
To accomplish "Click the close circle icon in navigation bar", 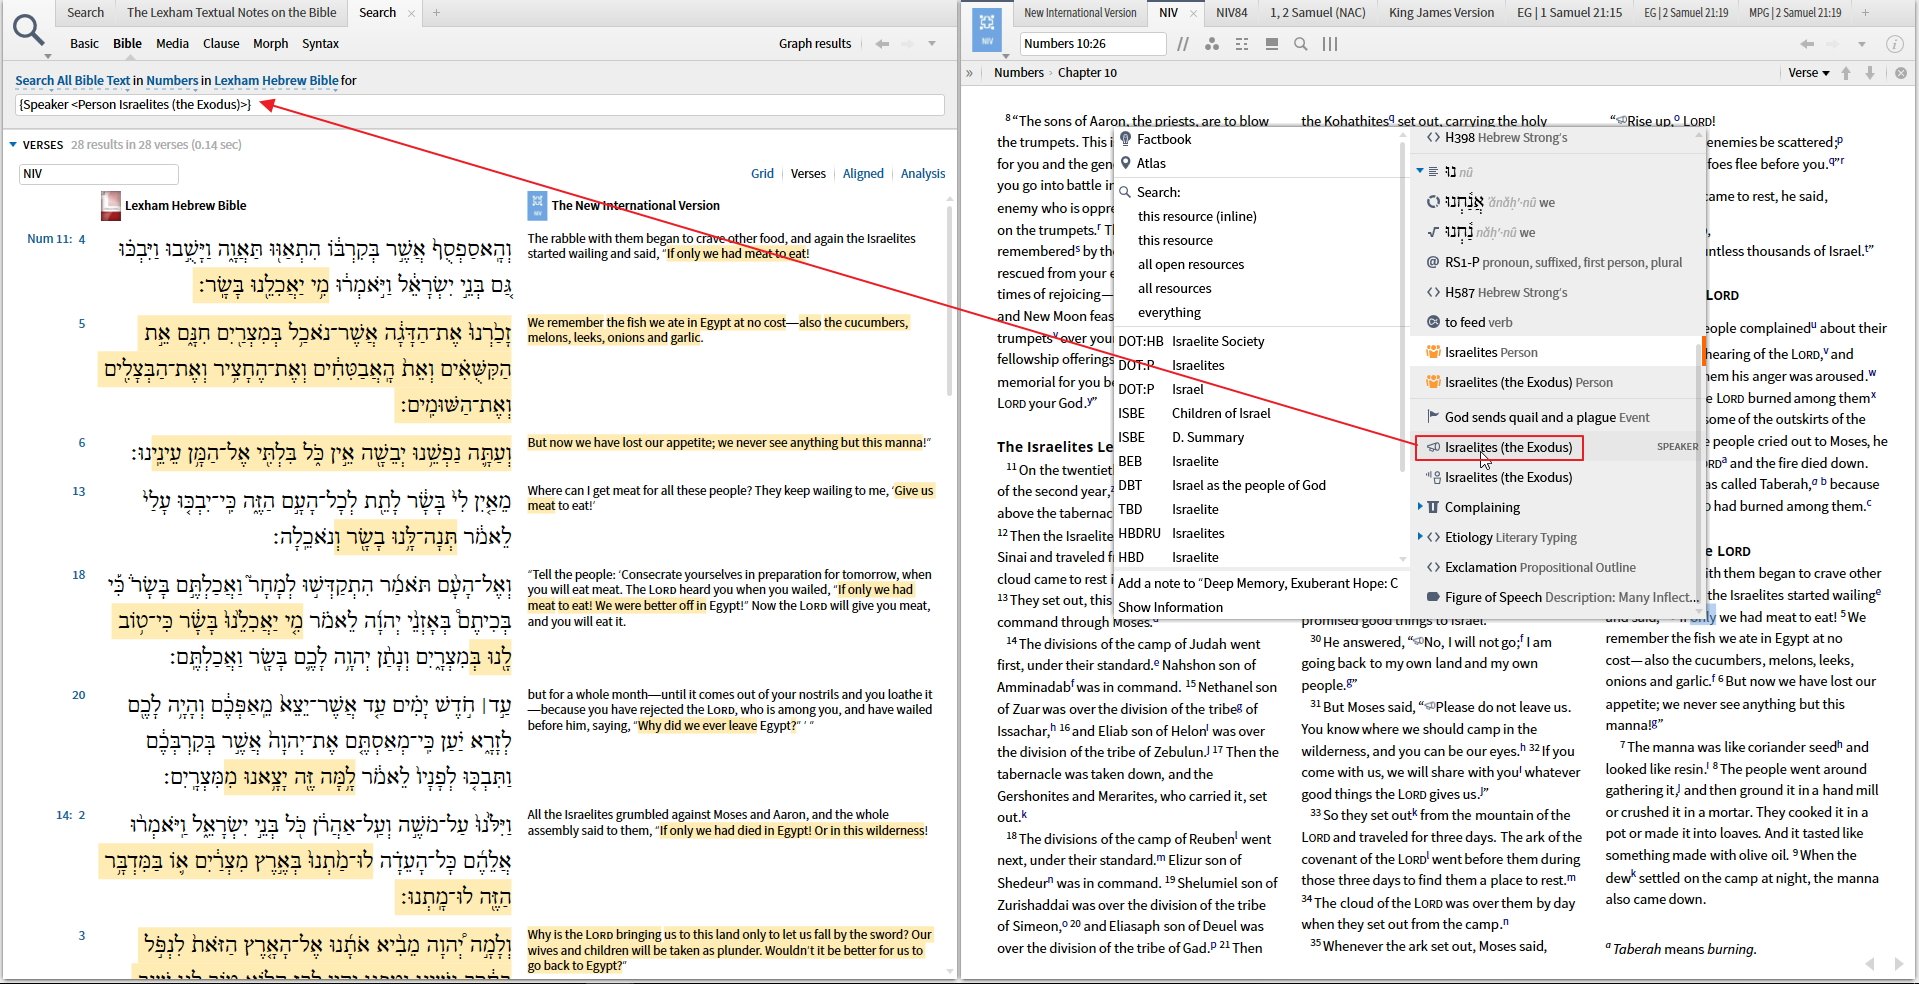I will point(1900,73).
